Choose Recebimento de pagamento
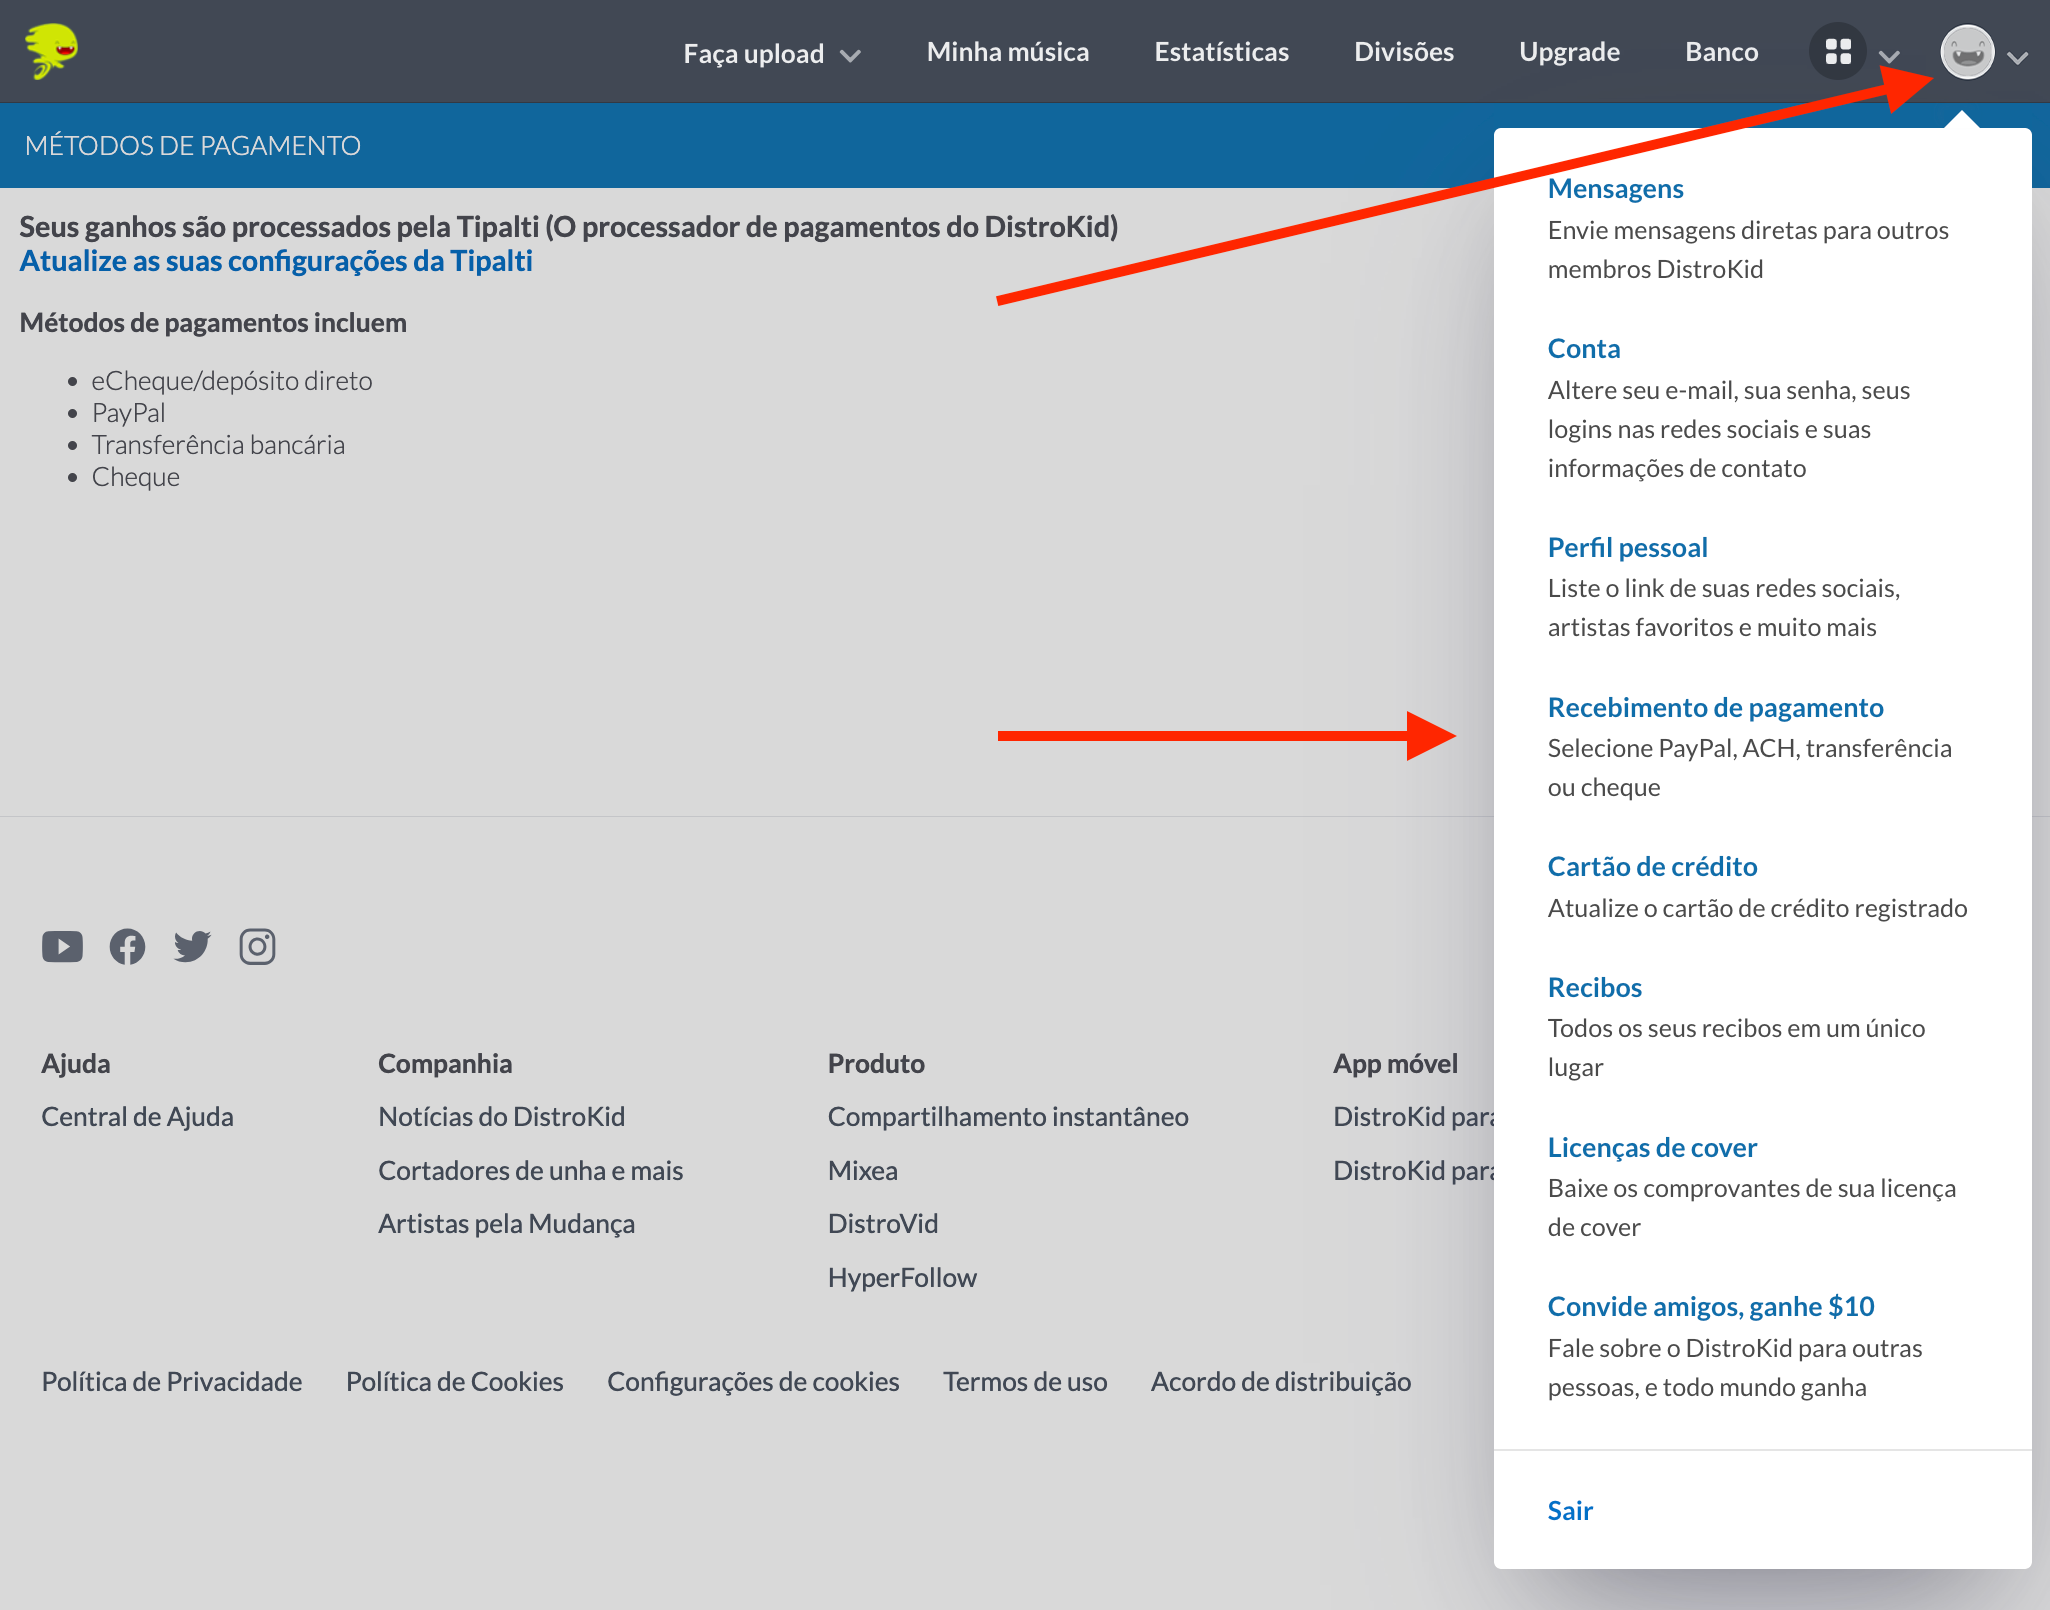 pyautogui.click(x=1715, y=707)
